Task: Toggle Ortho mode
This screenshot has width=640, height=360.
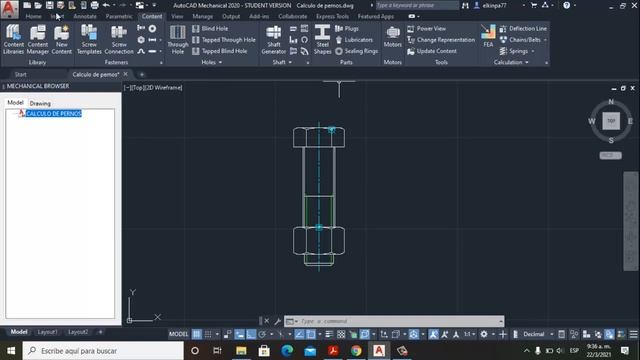Action: pyautogui.click(x=251, y=334)
